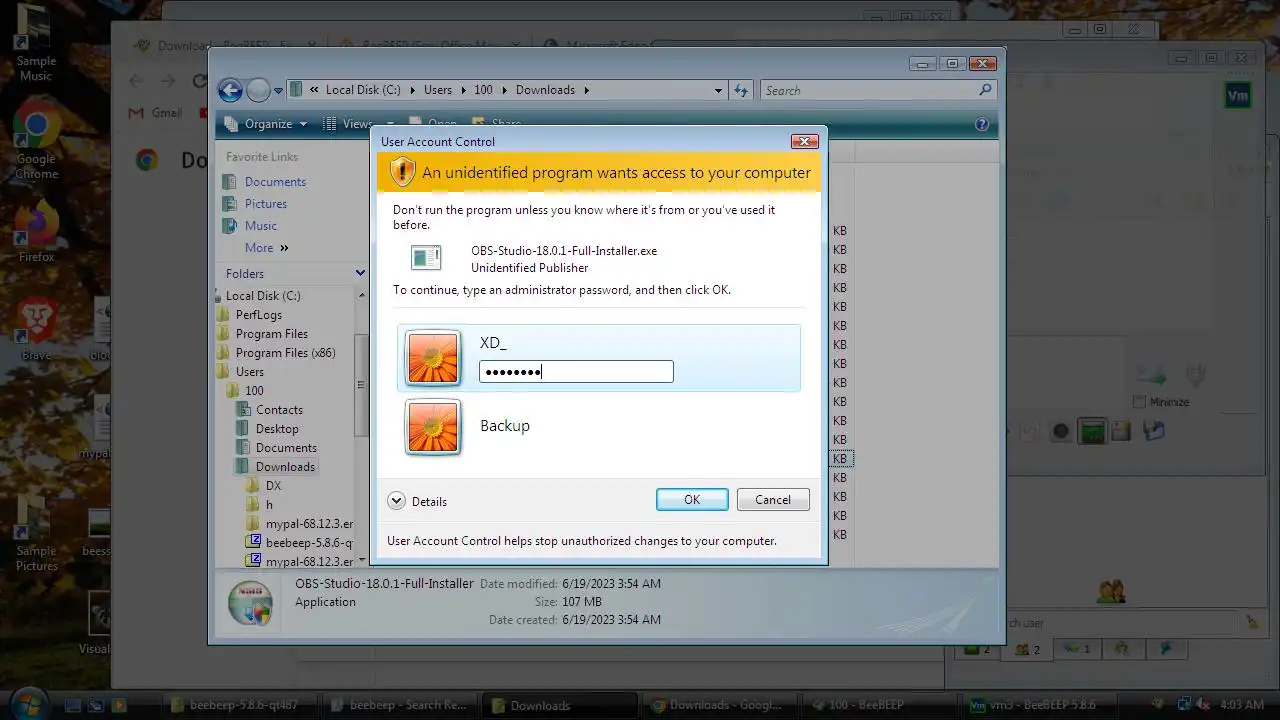Viewport: 1280px width, 720px height.
Task: Select the Backup account picture
Action: pyautogui.click(x=433, y=427)
